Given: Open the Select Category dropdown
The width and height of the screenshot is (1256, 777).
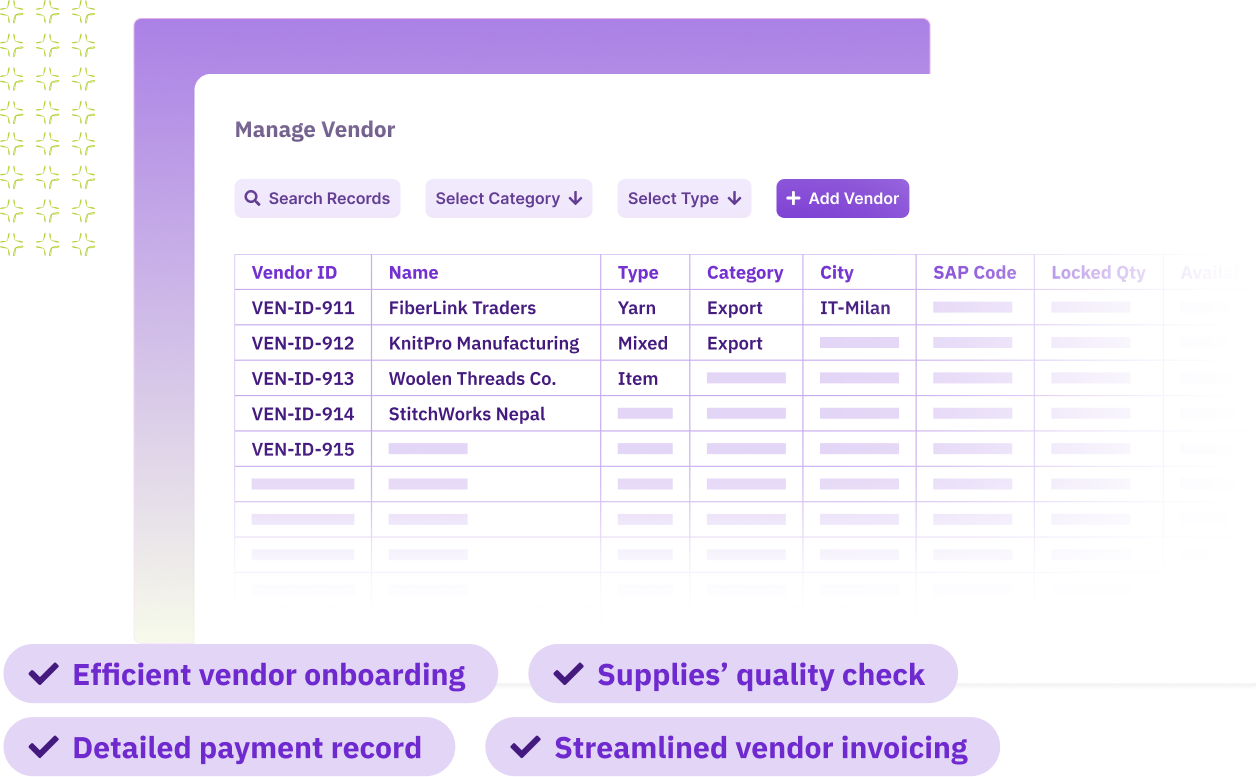Looking at the screenshot, I should point(508,199).
